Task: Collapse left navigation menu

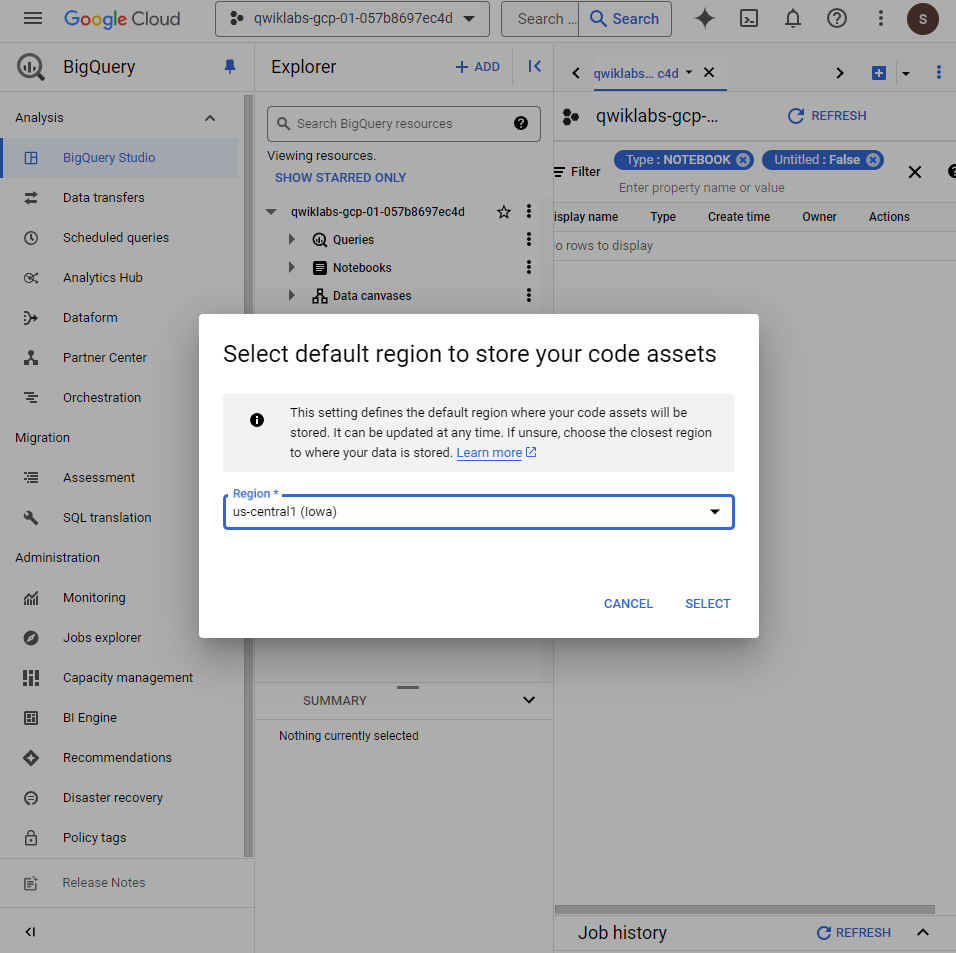Action: click(x=30, y=931)
